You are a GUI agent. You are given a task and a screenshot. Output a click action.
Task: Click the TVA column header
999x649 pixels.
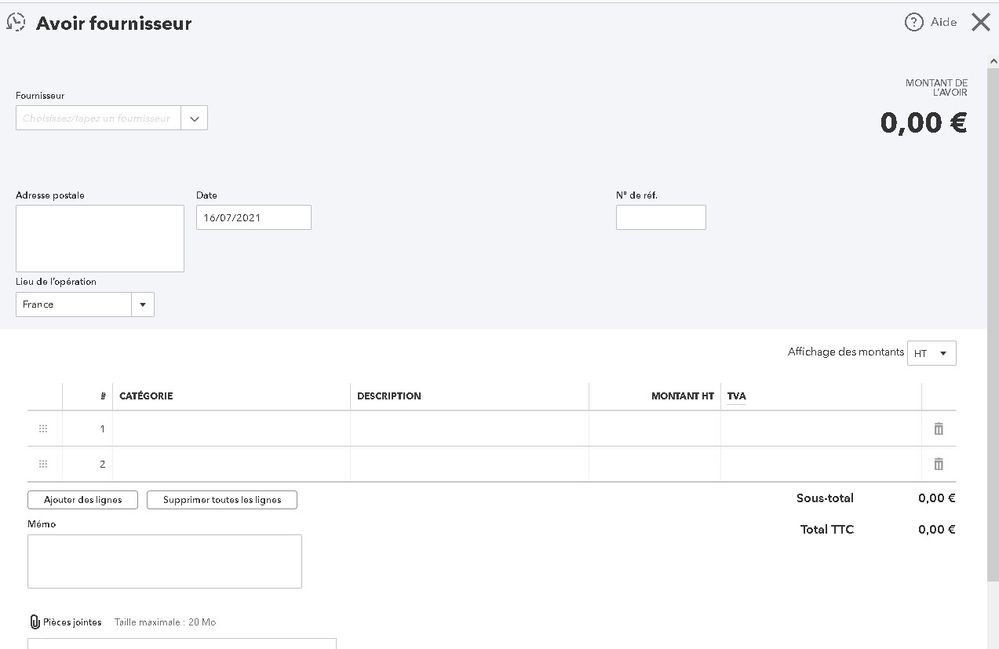click(736, 396)
